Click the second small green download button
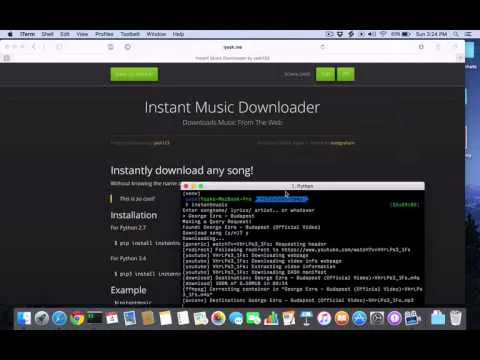The height and width of the screenshot is (360, 480). coord(346,74)
